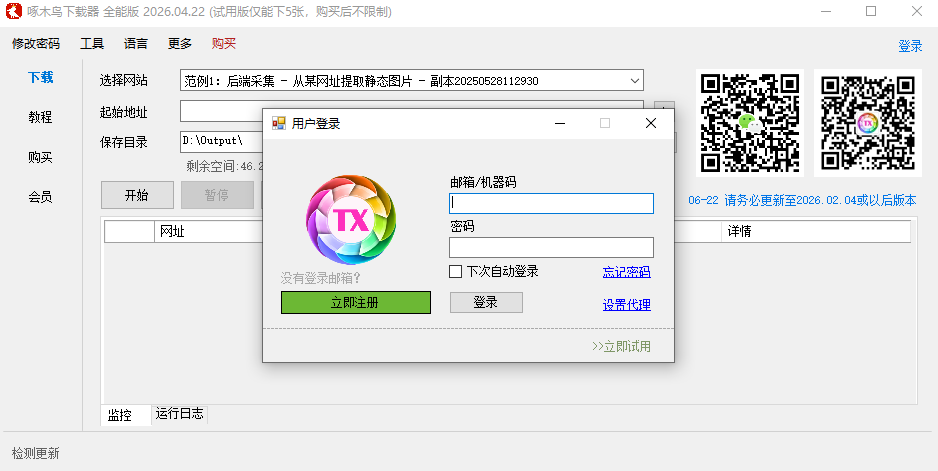Maximize the main downloader window
The image size is (938, 471).
click(871, 11)
